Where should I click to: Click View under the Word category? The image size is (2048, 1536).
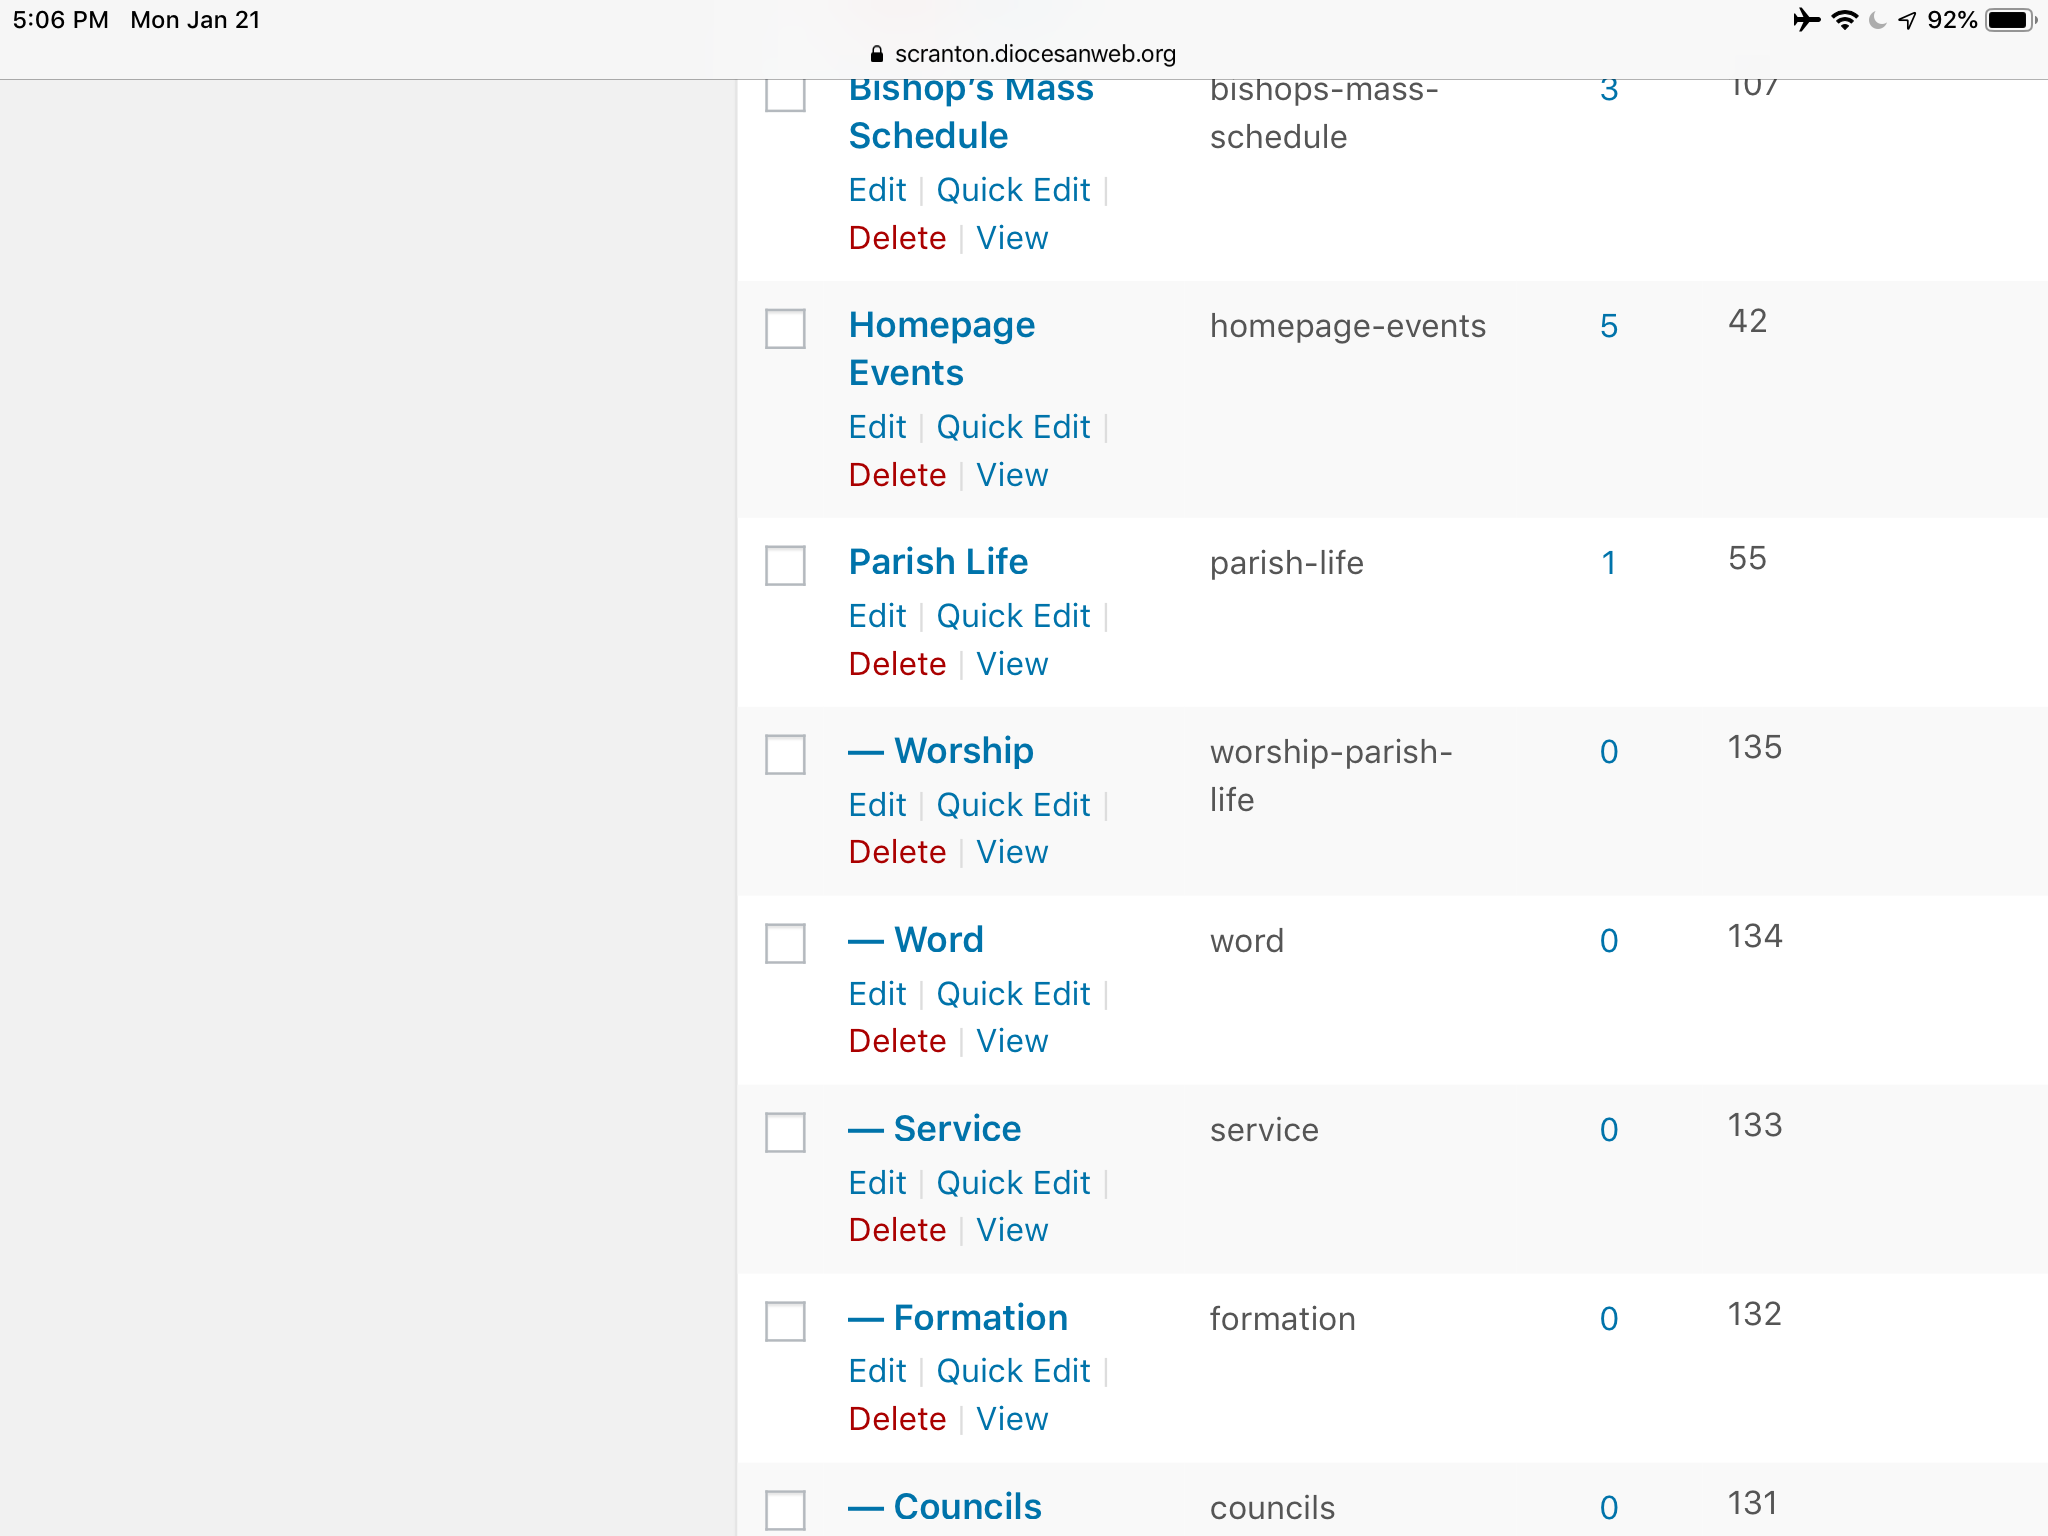click(1012, 1041)
